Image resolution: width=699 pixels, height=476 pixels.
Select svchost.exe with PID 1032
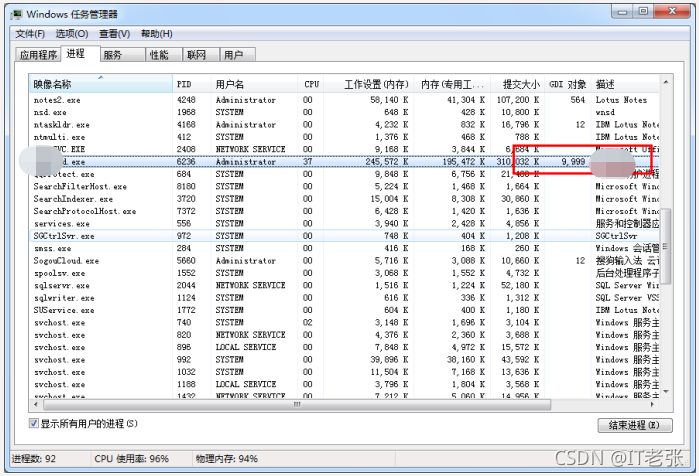pos(345,372)
